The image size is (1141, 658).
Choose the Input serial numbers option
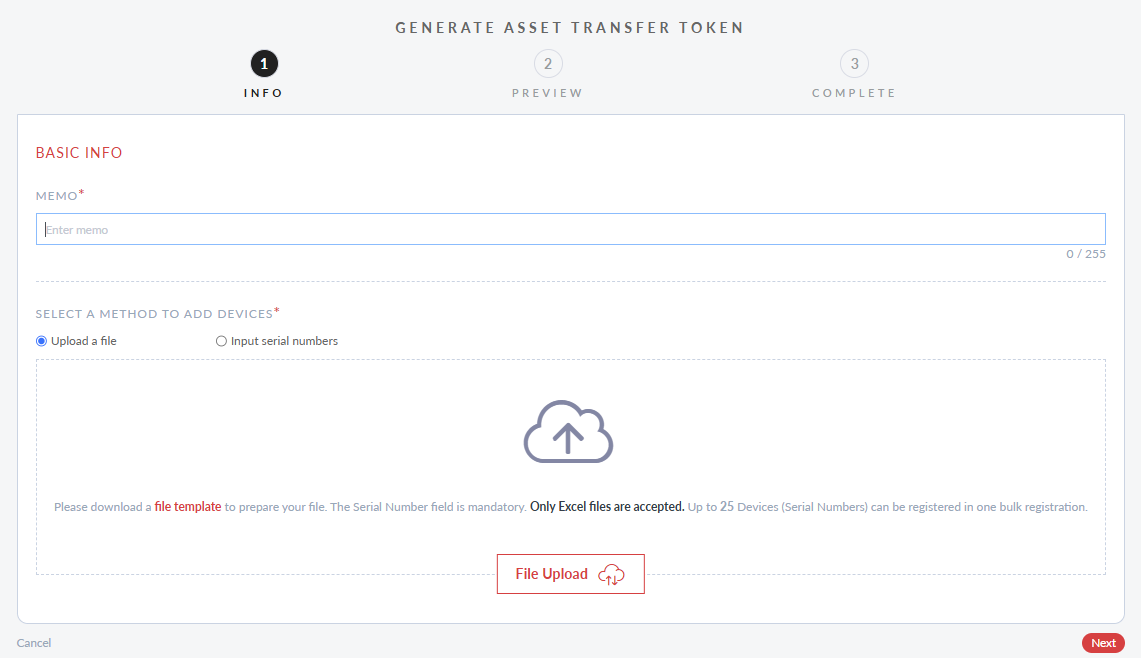[x=221, y=340]
